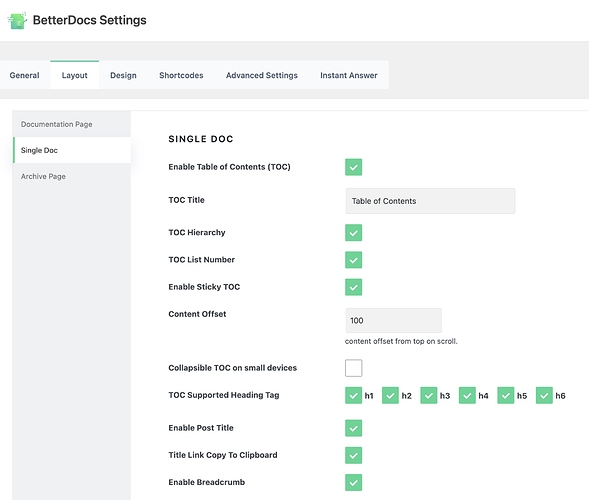The height and width of the screenshot is (500, 589).
Task: Enable Collapsible TOC on small devices
Action: click(x=353, y=368)
